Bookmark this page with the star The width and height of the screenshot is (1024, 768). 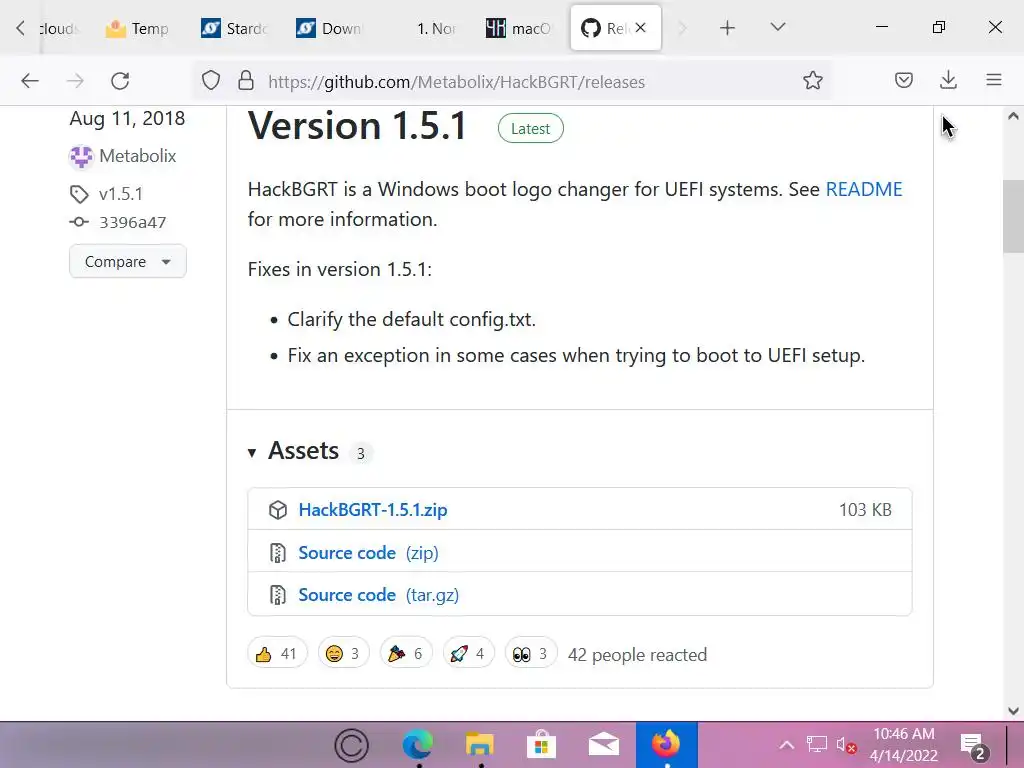[x=813, y=81]
